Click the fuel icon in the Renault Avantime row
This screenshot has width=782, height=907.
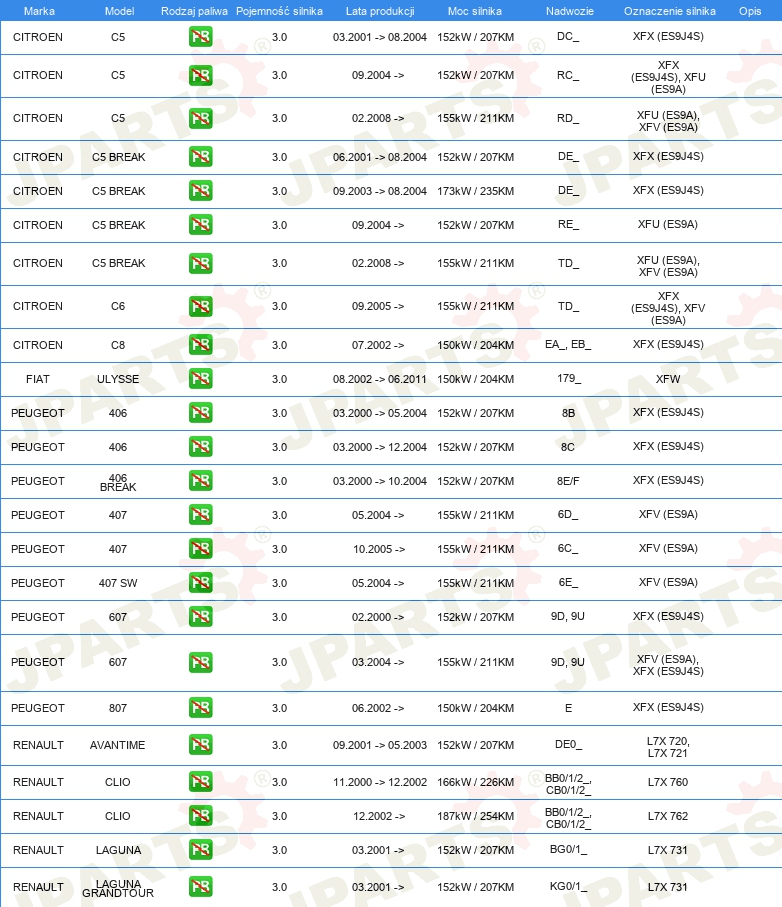(x=201, y=744)
